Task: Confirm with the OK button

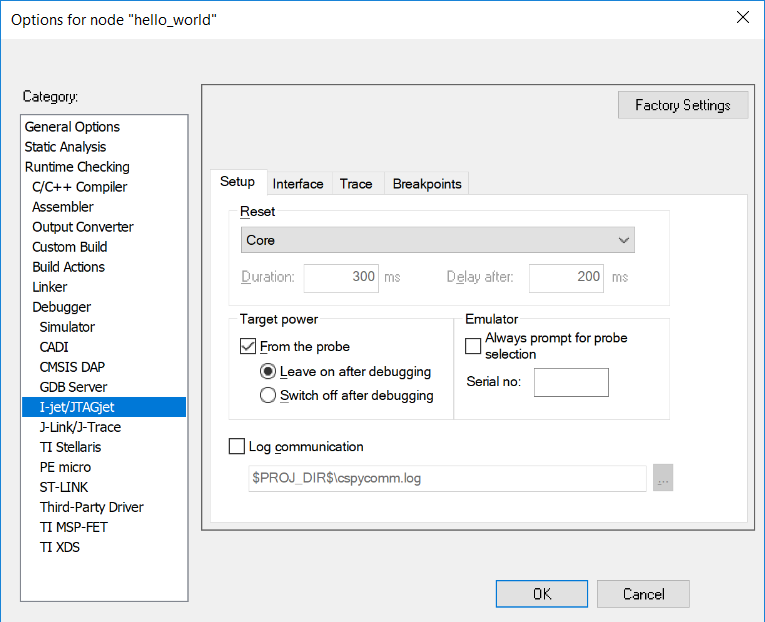Action: 541,594
